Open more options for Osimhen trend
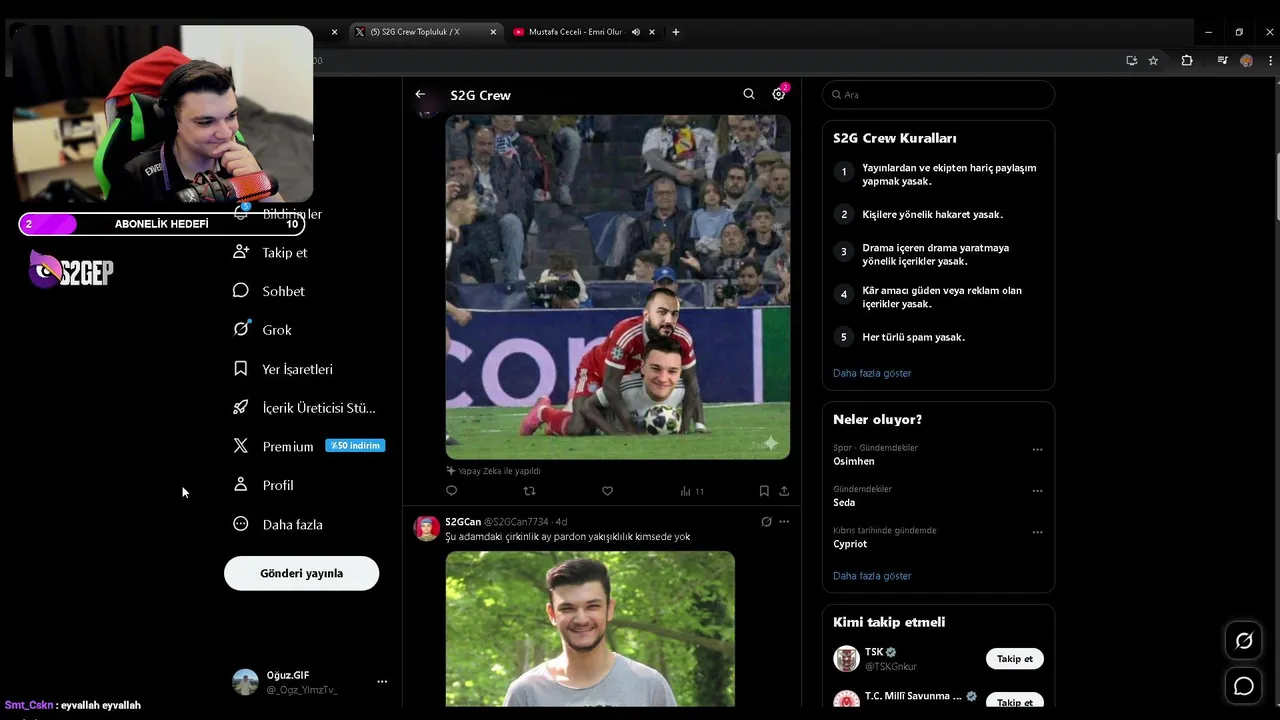This screenshot has height=720, width=1280. coord(1037,449)
